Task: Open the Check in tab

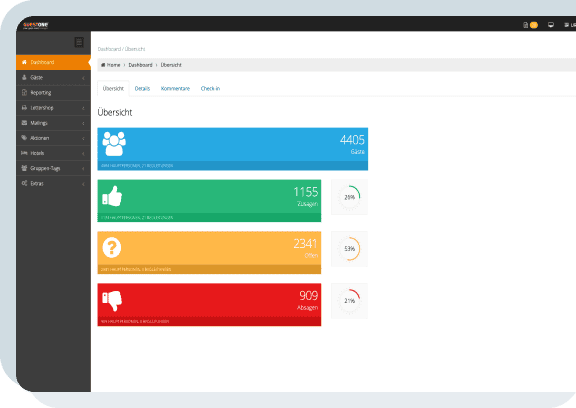Action: pos(210,89)
